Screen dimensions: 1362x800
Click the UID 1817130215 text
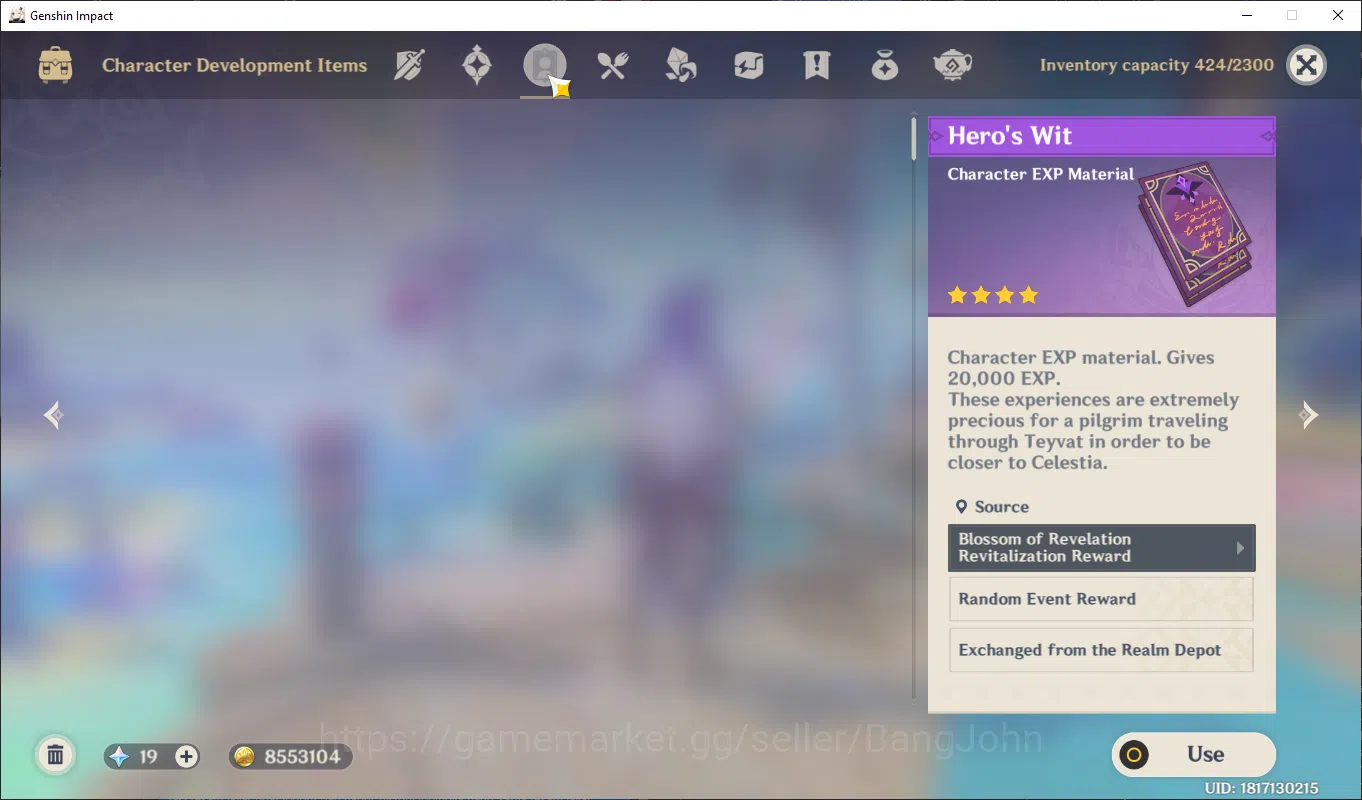[1261, 789]
